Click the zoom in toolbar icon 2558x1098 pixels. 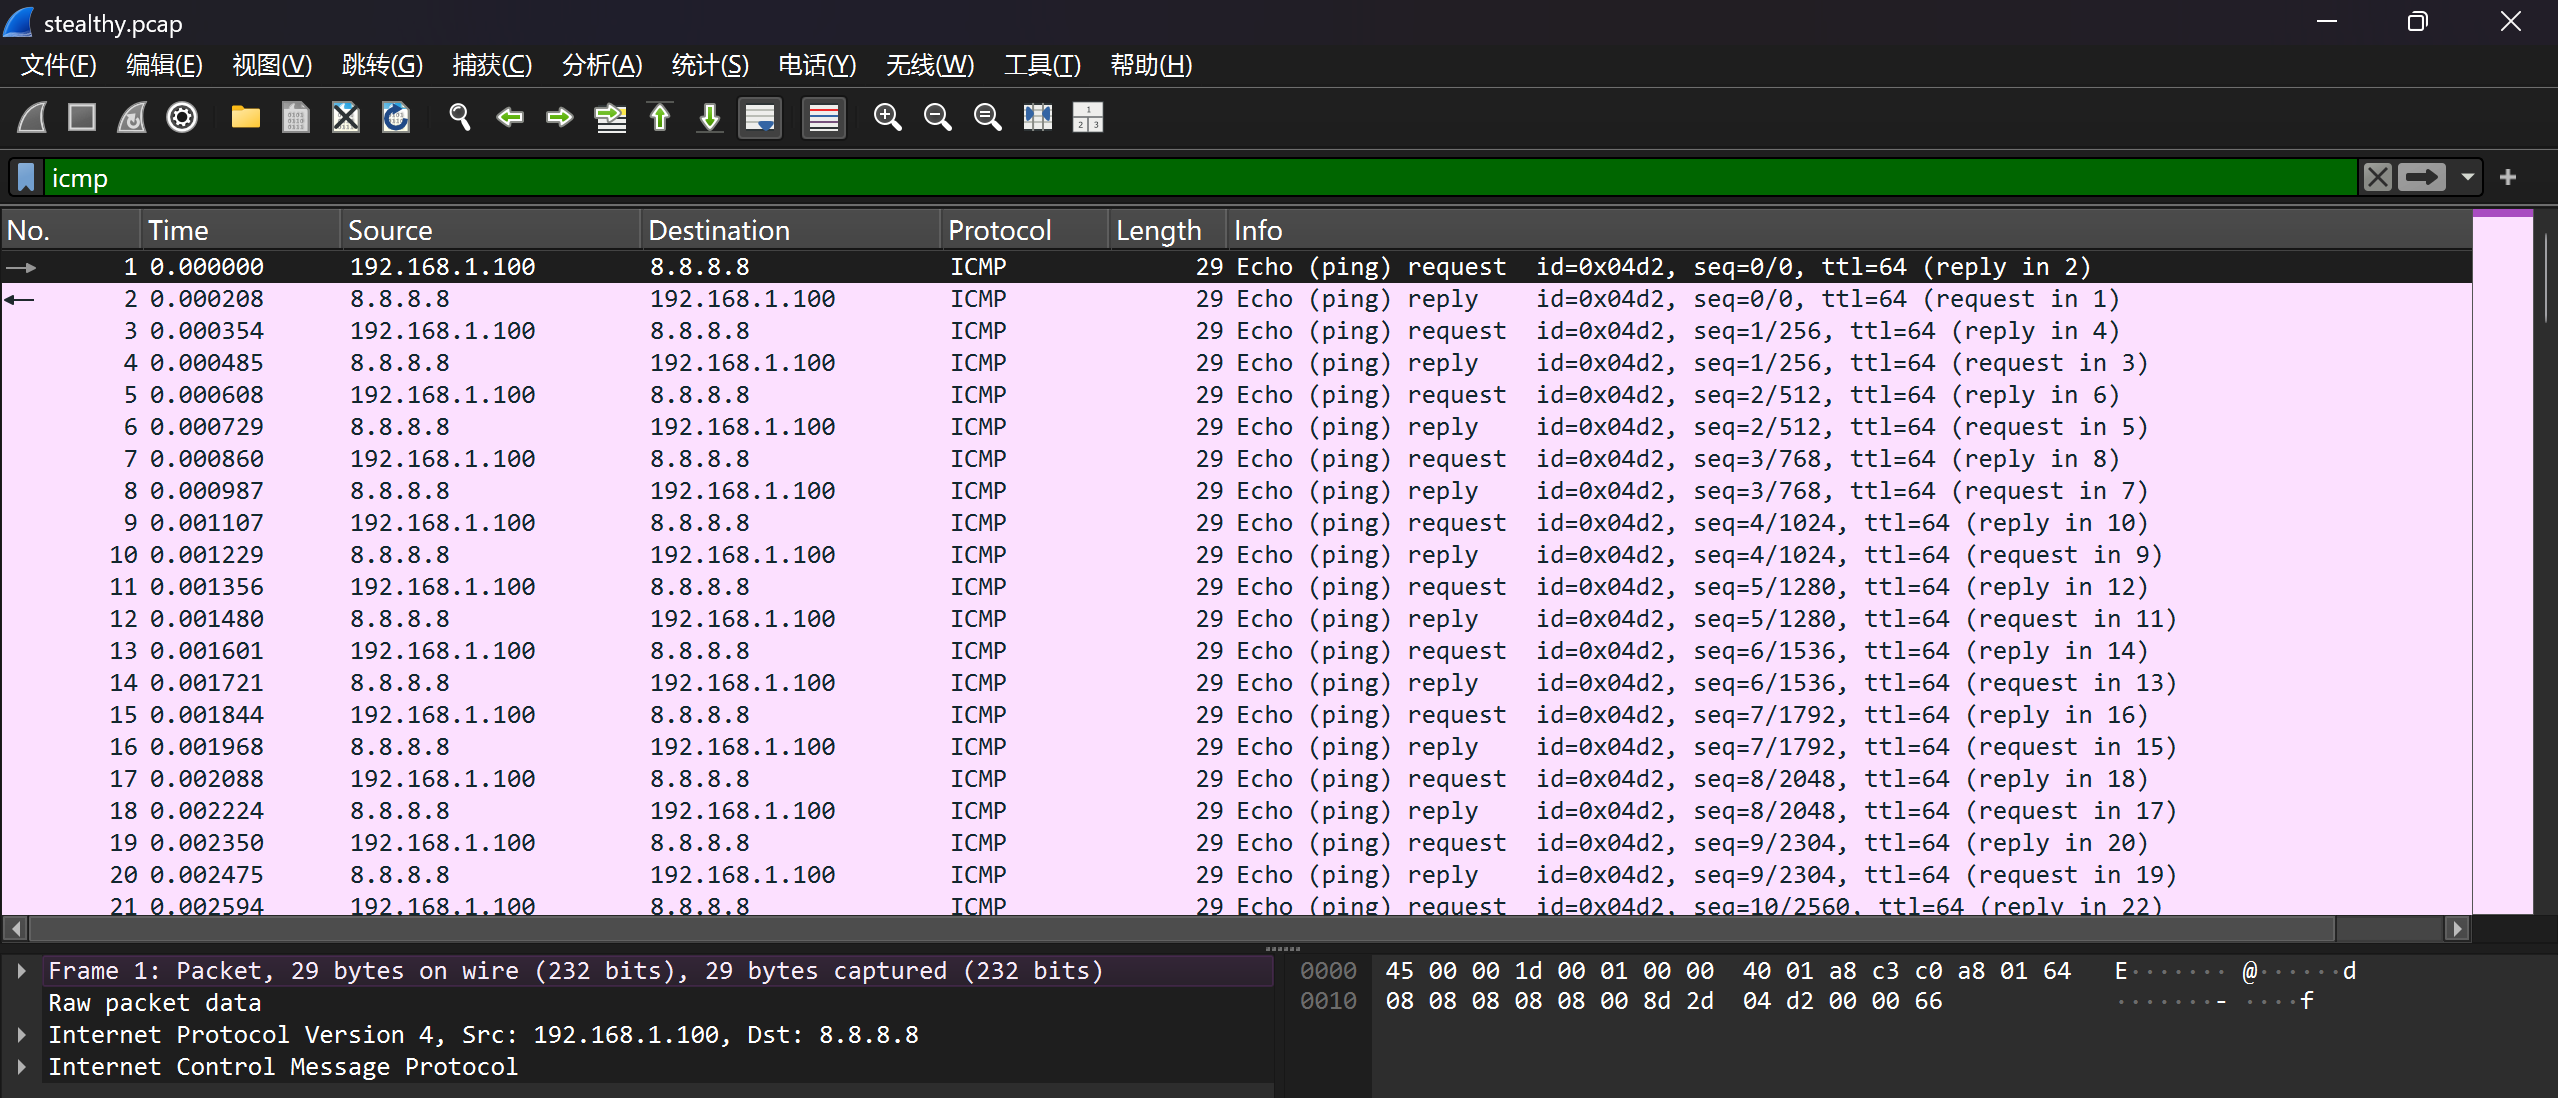point(887,118)
